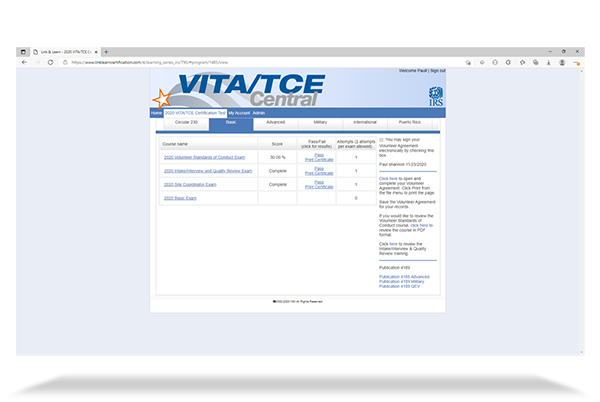Click here to review Intake/Interview training
This screenshot has width=600, height=402.
point(394,244)
